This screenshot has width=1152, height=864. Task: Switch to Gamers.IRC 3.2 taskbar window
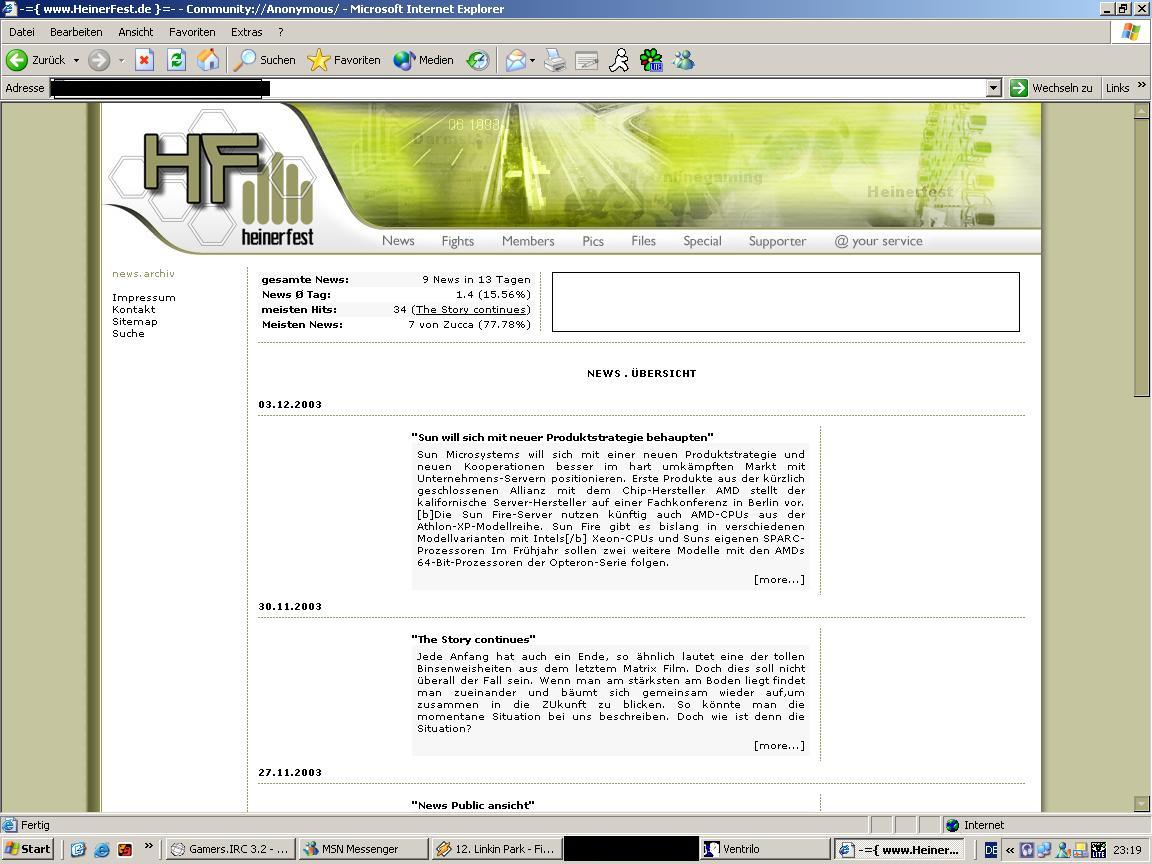[x=231, y=849]
